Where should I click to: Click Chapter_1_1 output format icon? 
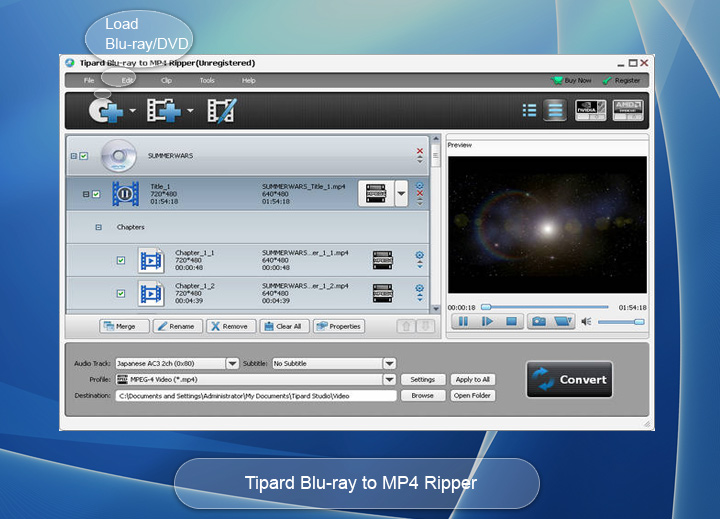tap(382, 260)
